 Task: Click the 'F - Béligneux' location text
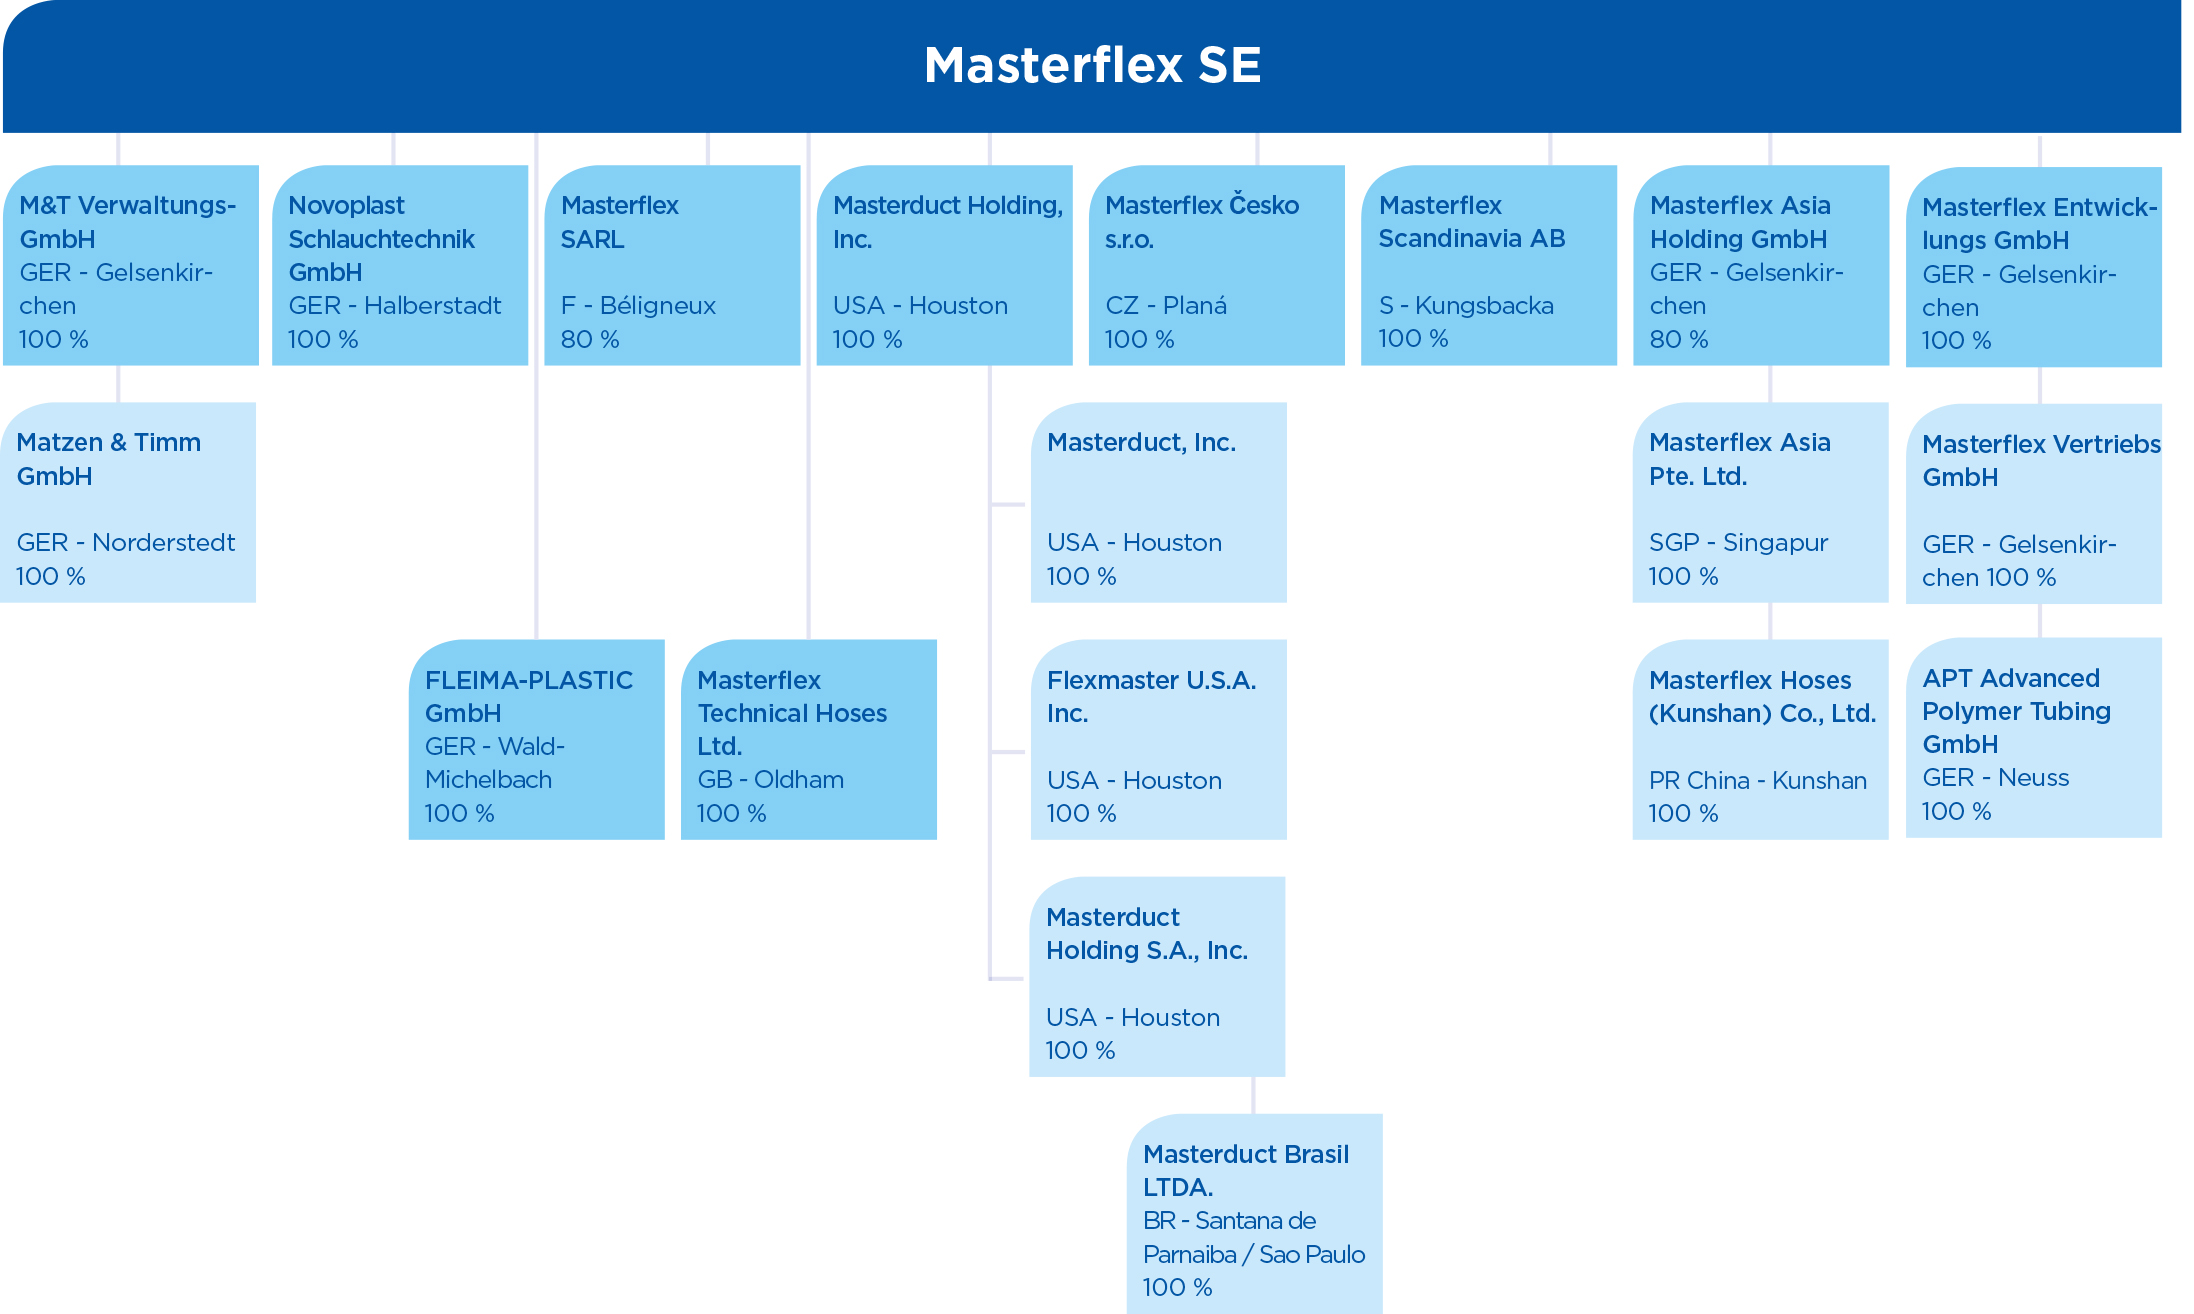[x=638, y=305]
